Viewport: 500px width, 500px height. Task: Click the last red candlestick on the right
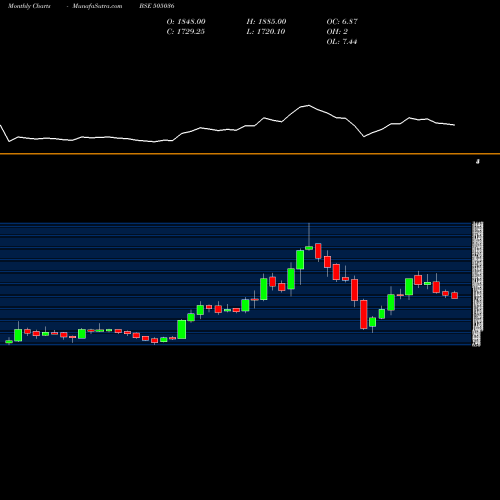[x=455, y=295]
